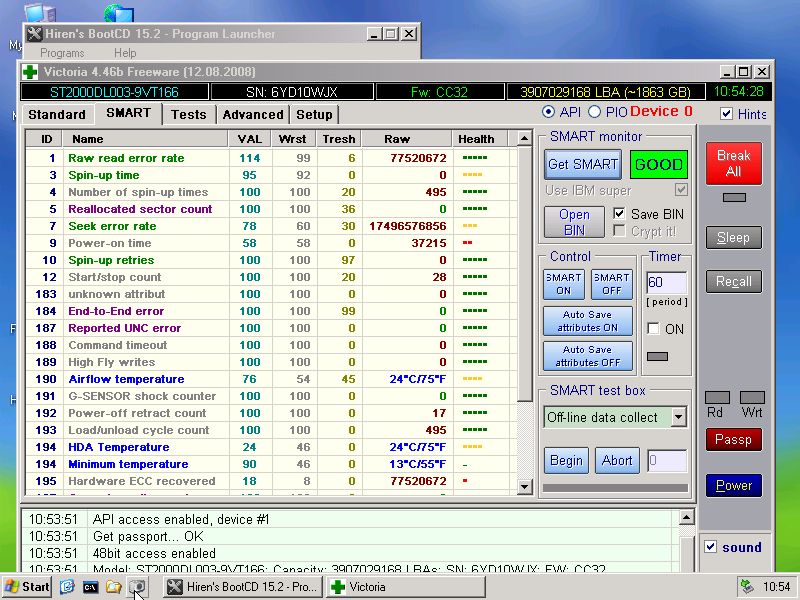This screenshot has width=800, height=600.
Task: Click SMART table scrollbar down arrow
Action: click(x=524, y=487)
